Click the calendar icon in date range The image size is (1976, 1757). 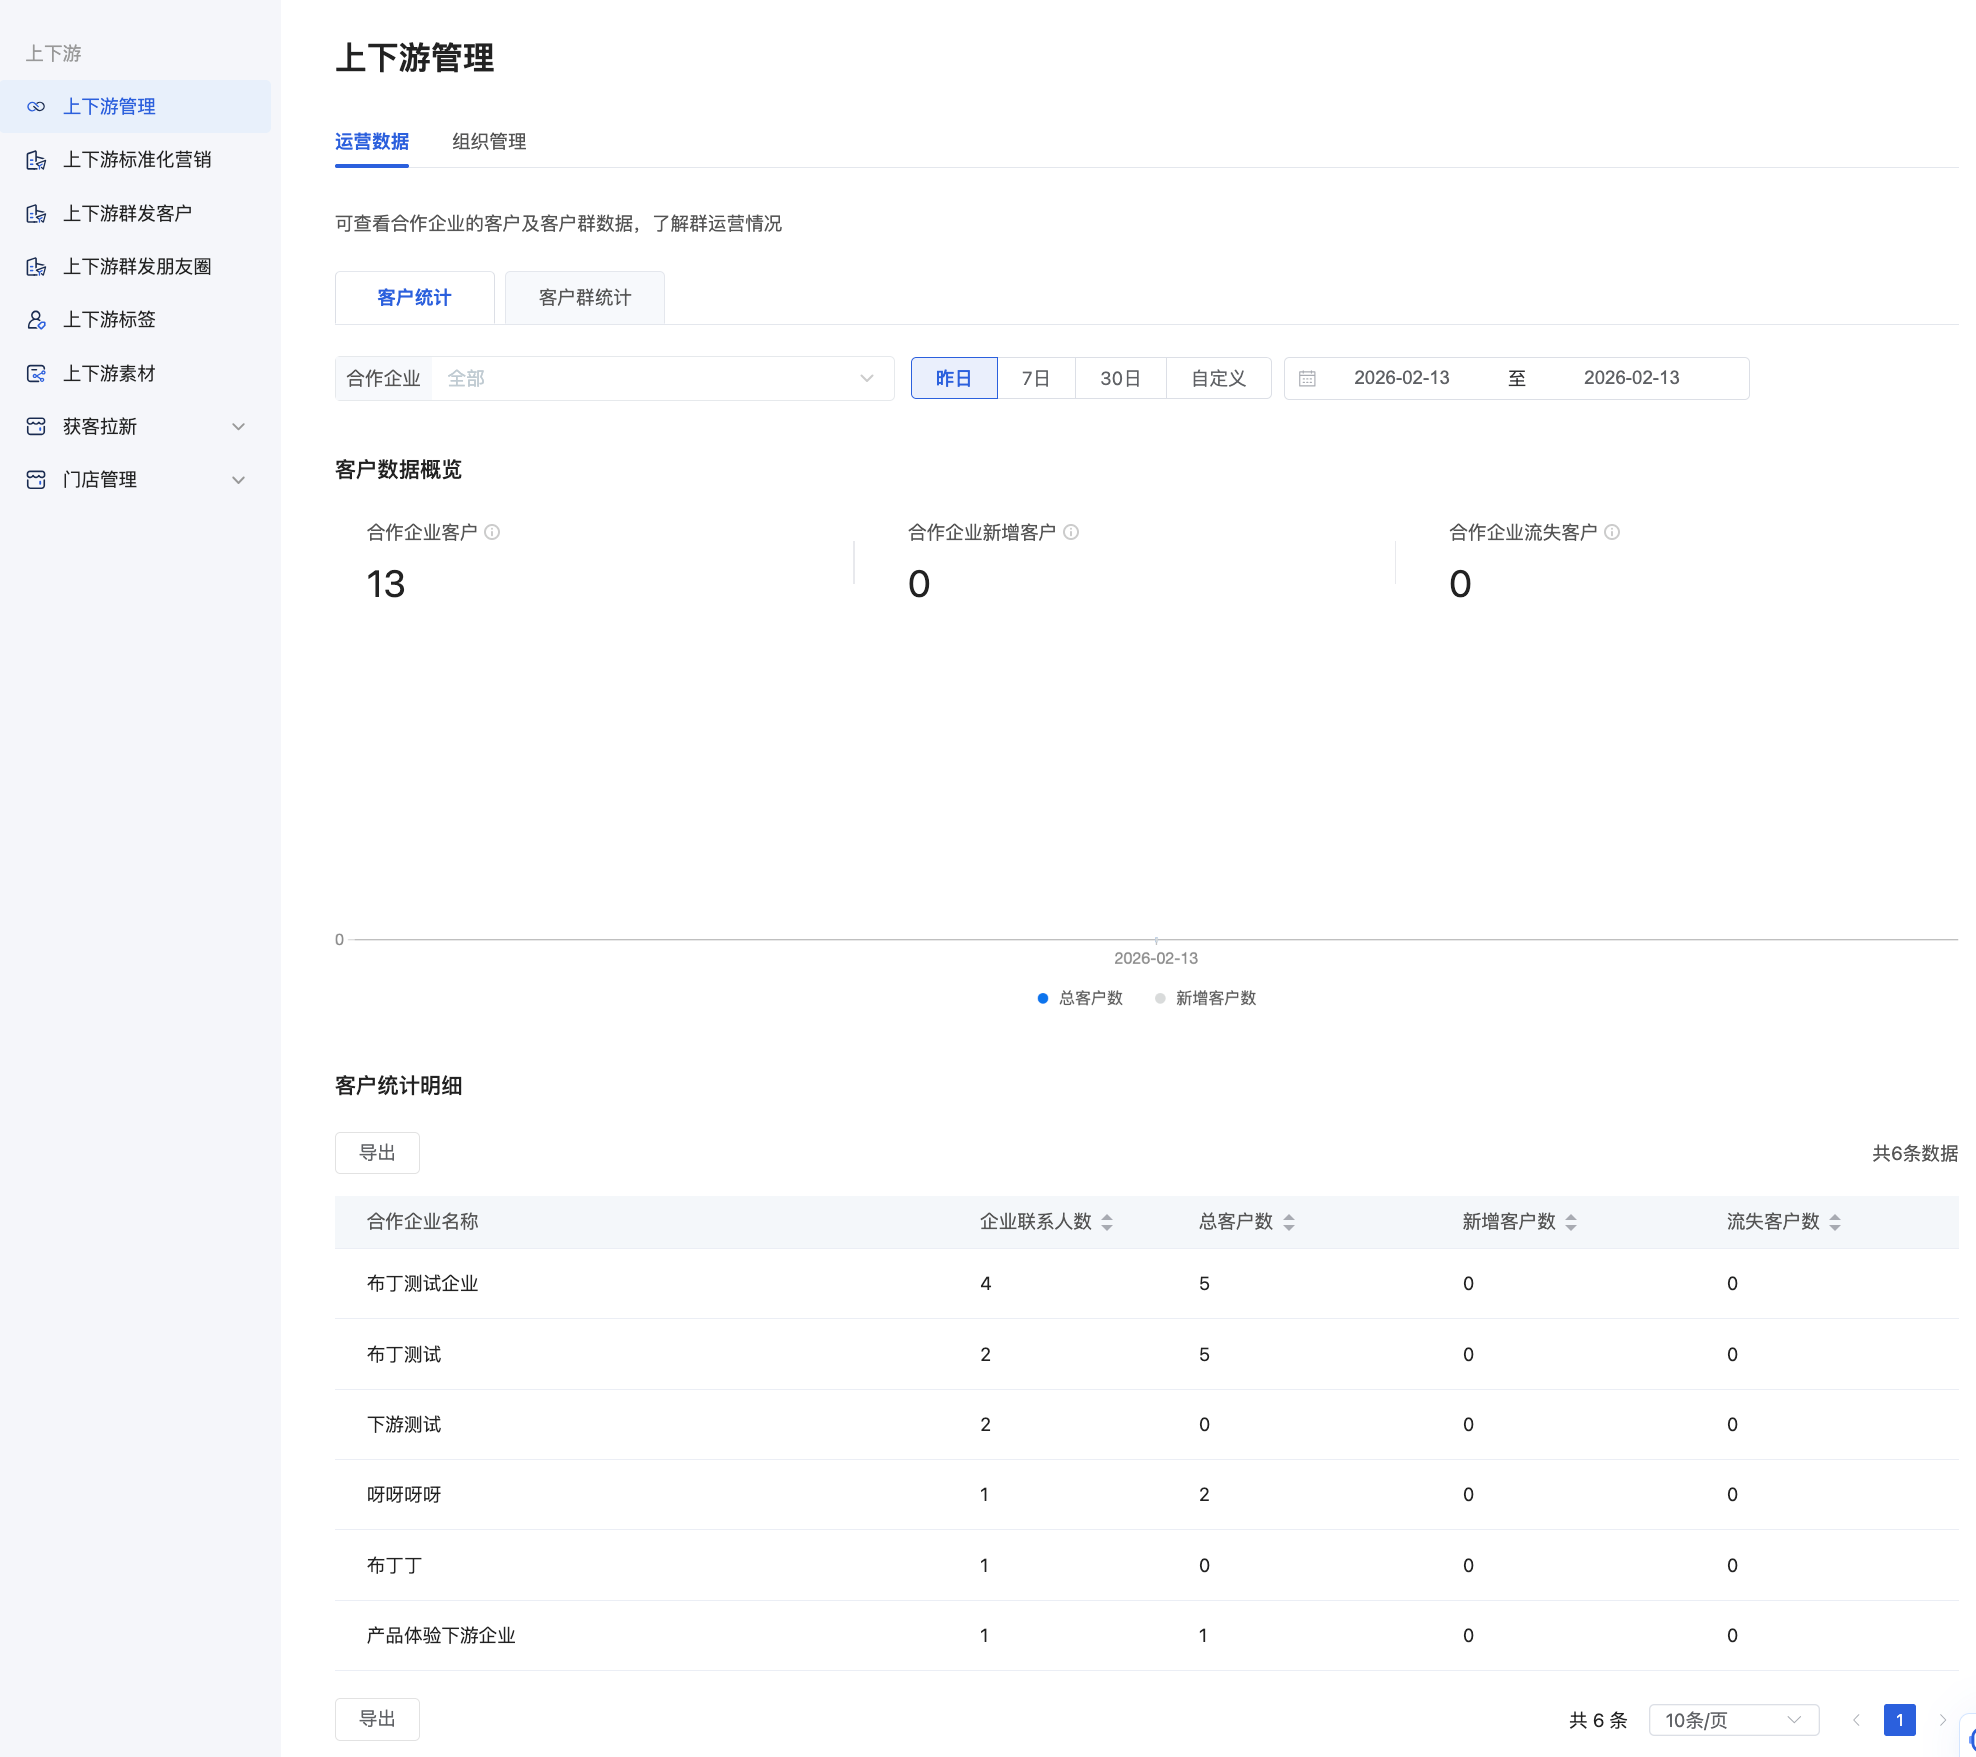(x=1307, y=379)
